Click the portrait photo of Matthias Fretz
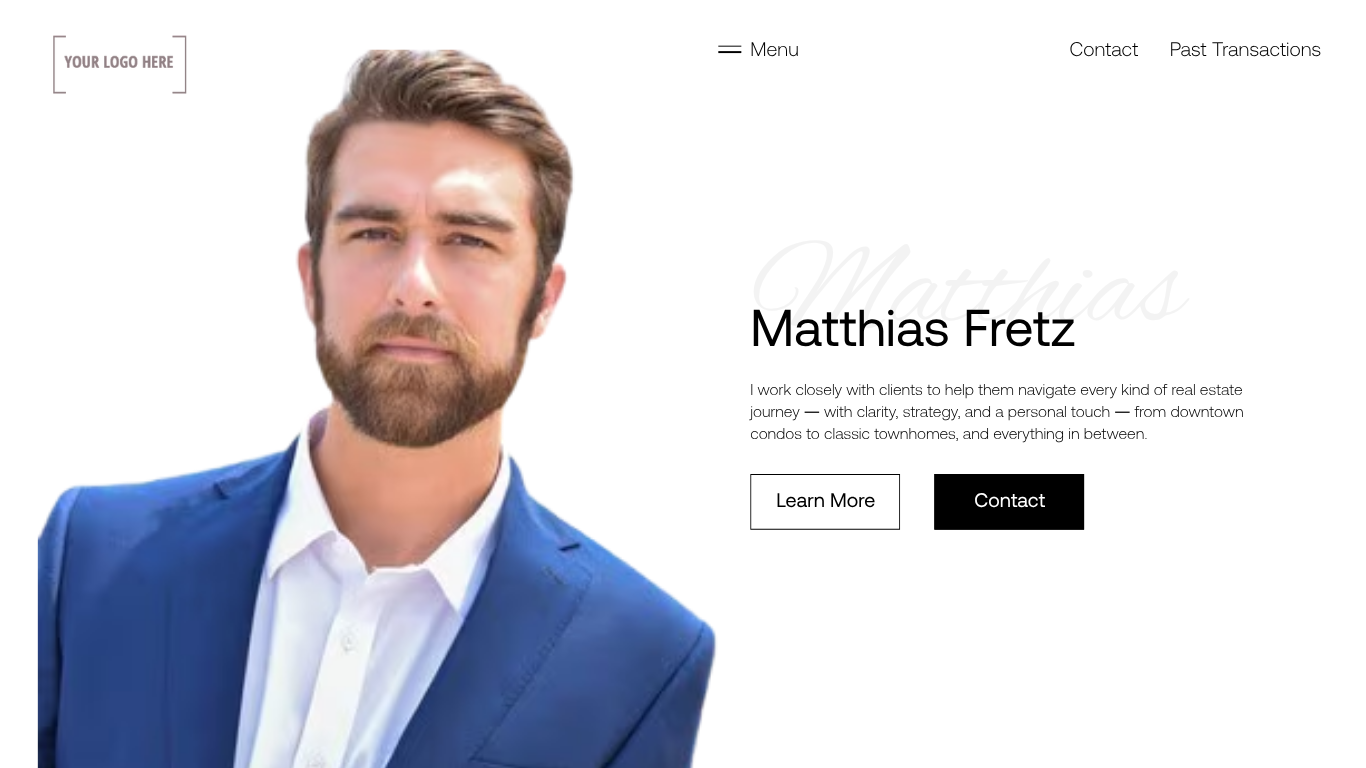Screen dimensions: 1366x768 click(x=376, y=409)
